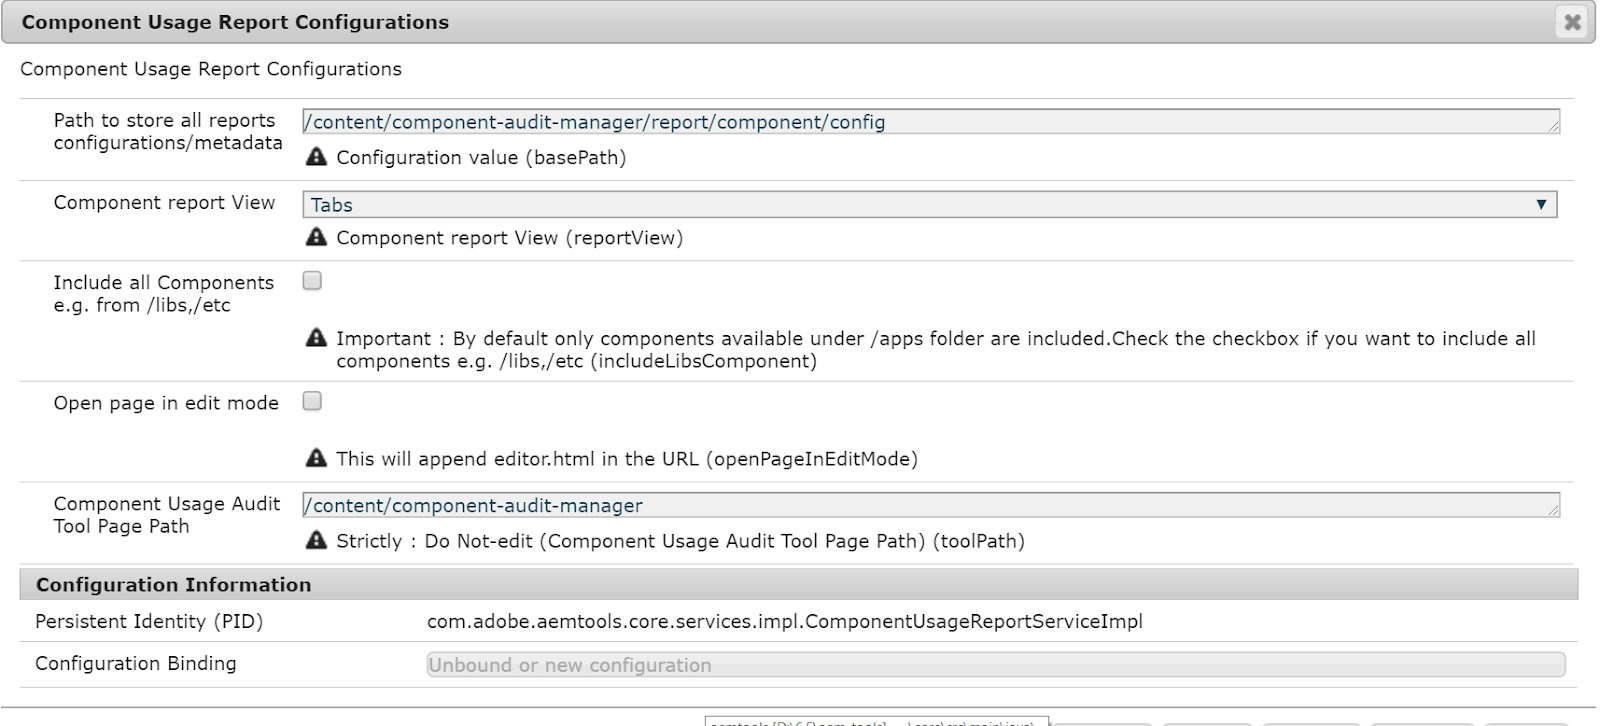
Task: Click the basePath reports configuration path field
Action: pos(931,122)
